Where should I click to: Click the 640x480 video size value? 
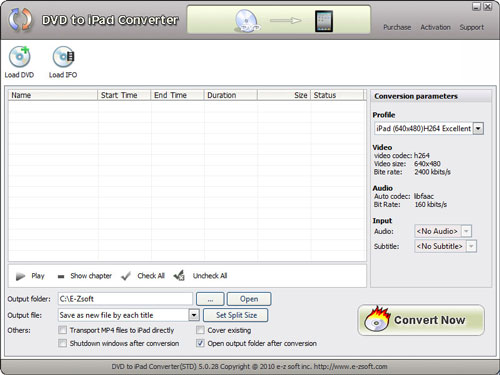[x=427, y=164]
